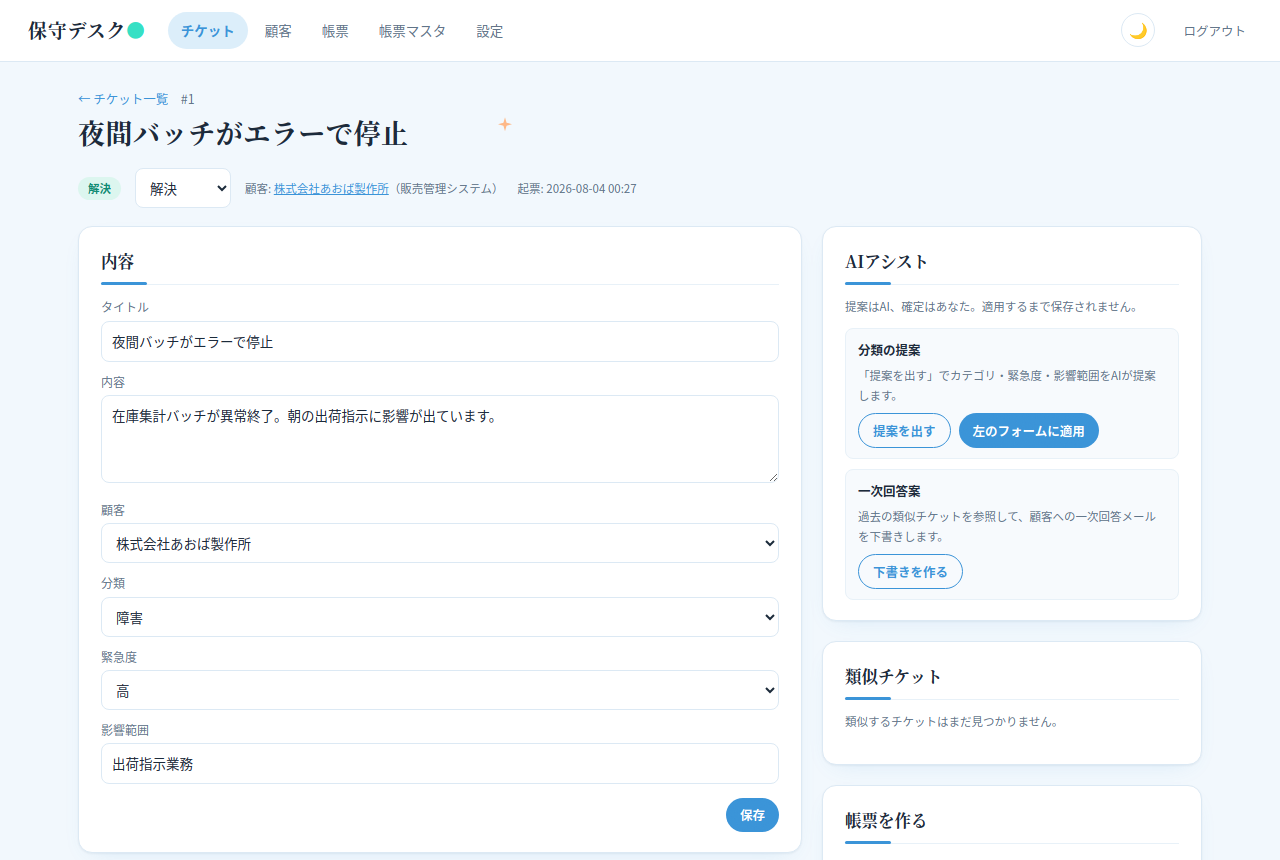This screenshot has height=860, width=1280.
Task: Click the 類似するチケットはまだ見つかりません text
Action: click(x=951, y=721)
